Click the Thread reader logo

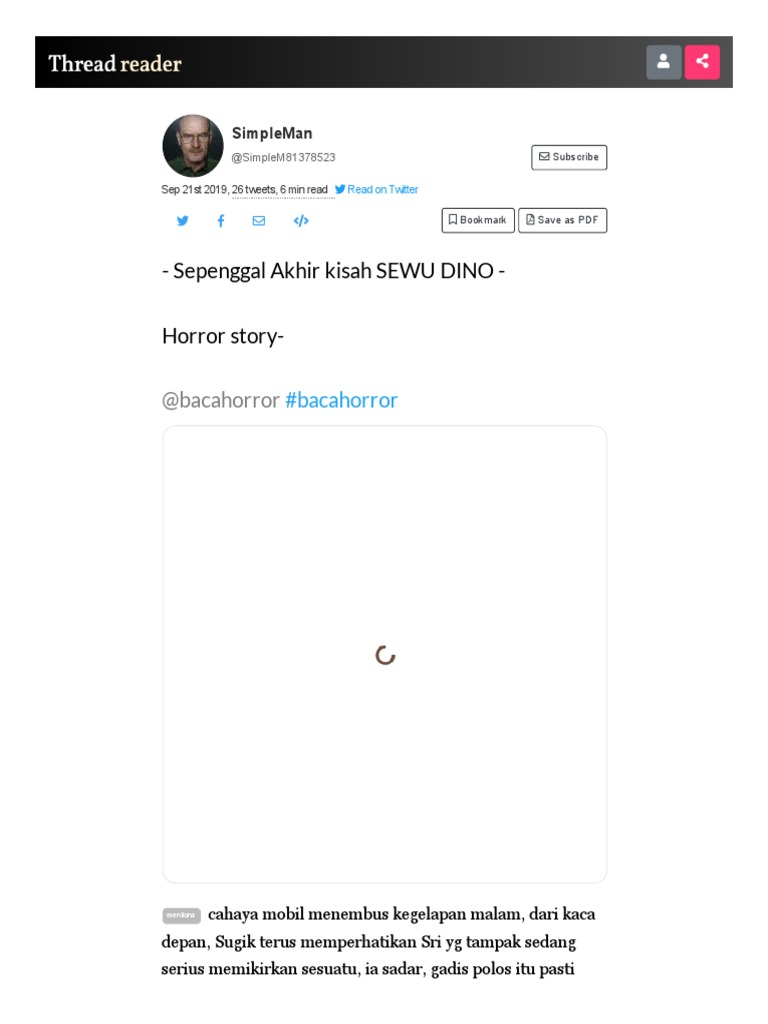(x=115, y=63)
